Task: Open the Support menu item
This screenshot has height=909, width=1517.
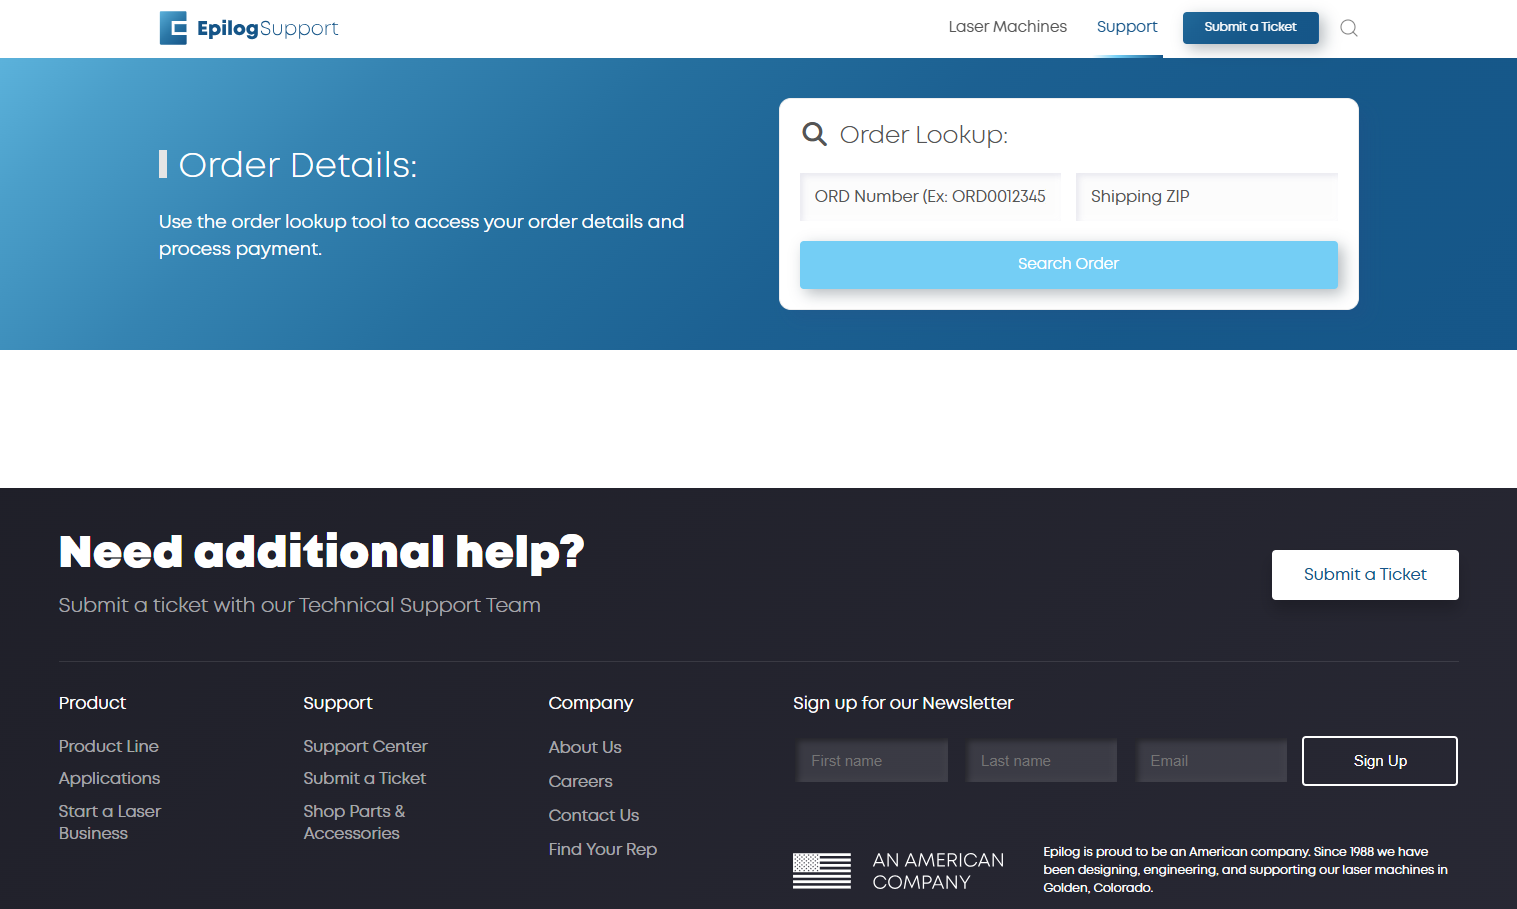Action: coord(1127,27)
